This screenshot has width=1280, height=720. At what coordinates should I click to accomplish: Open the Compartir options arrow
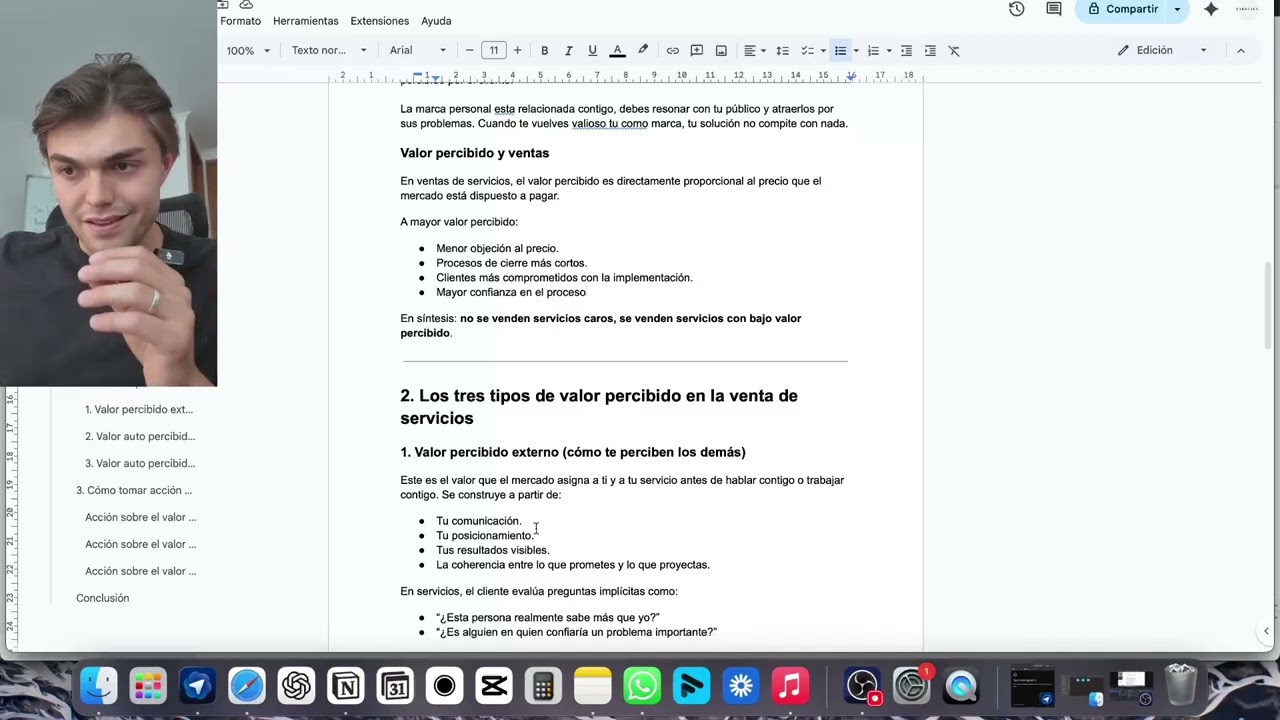pyautogui.click(x=1177, y=9)
